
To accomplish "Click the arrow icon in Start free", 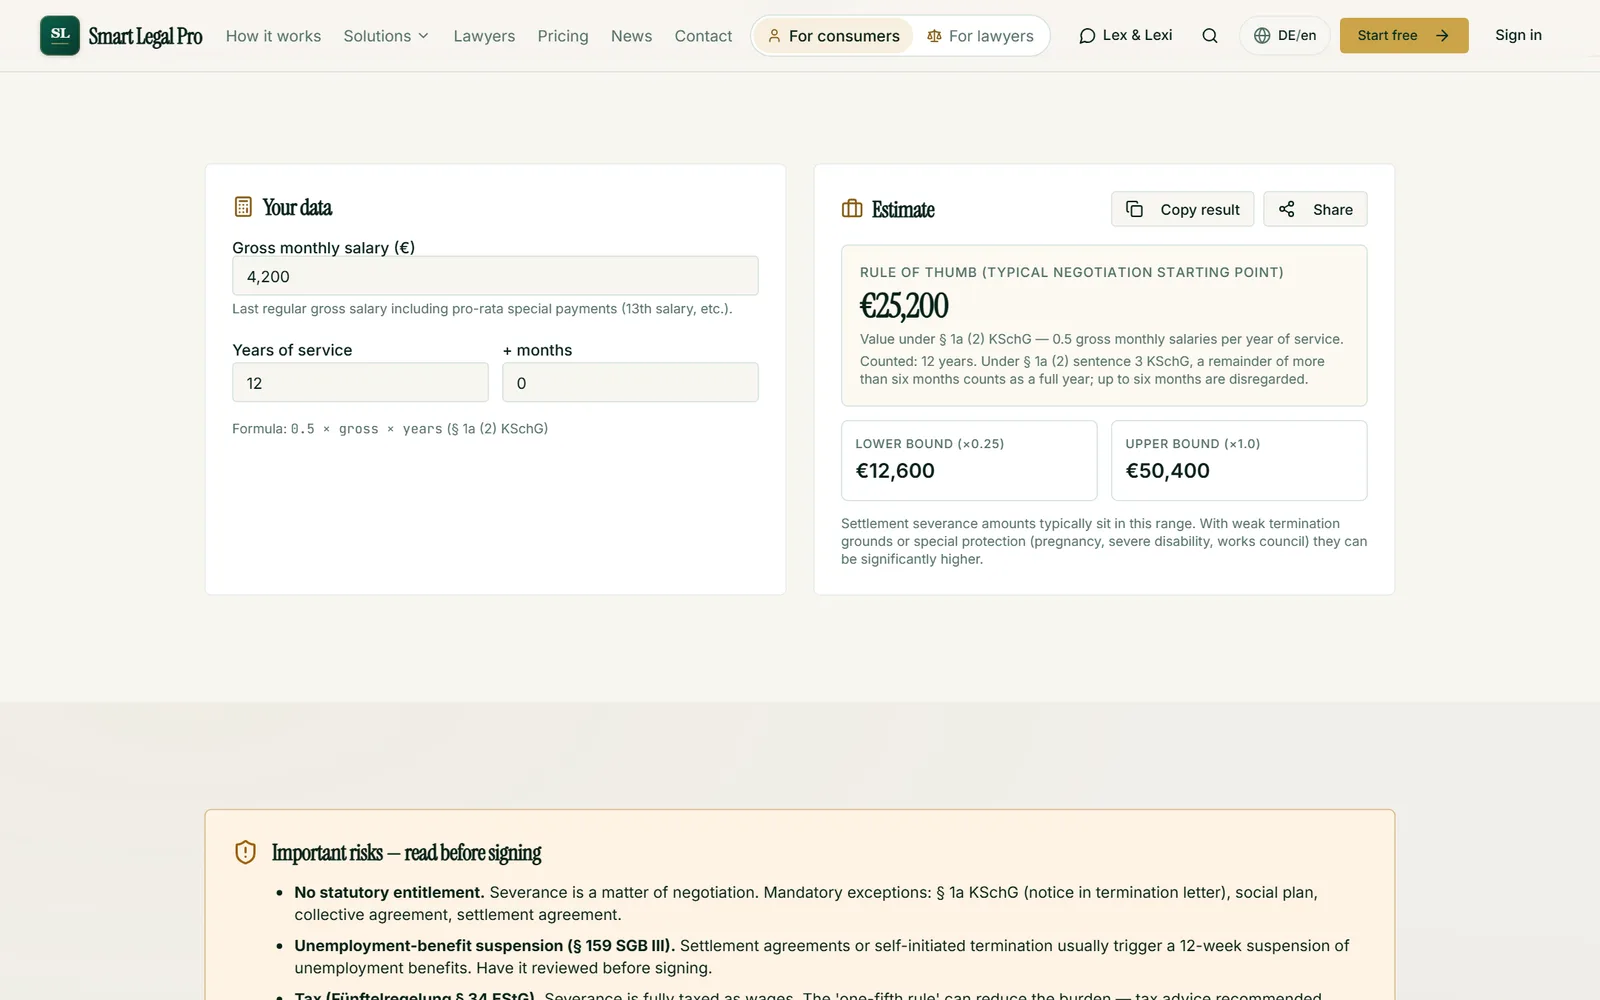I will [1442, 36].
